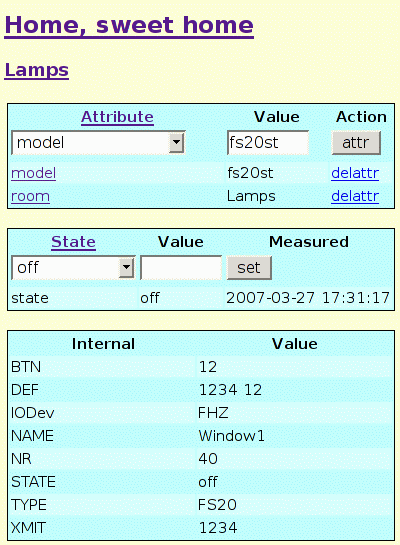Viewport: 400px width, 545px height.
Task: Click the attr button
Action: pyautogui.click(x=356, y=143)
